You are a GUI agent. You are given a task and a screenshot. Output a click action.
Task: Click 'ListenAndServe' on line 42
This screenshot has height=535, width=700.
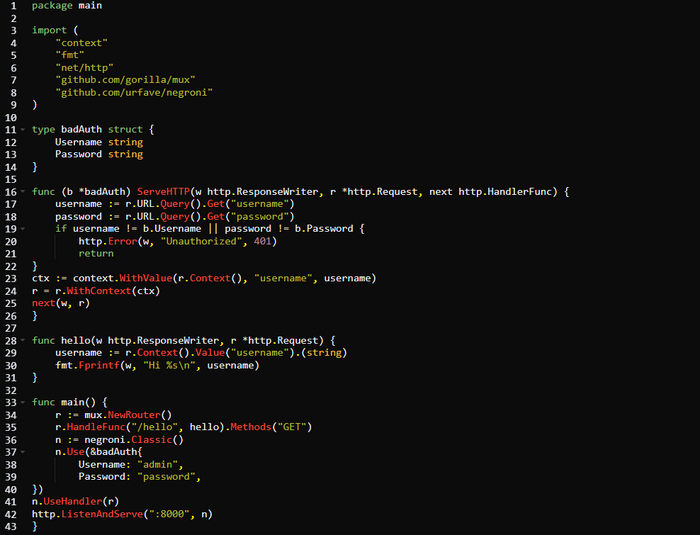(102, 514)
